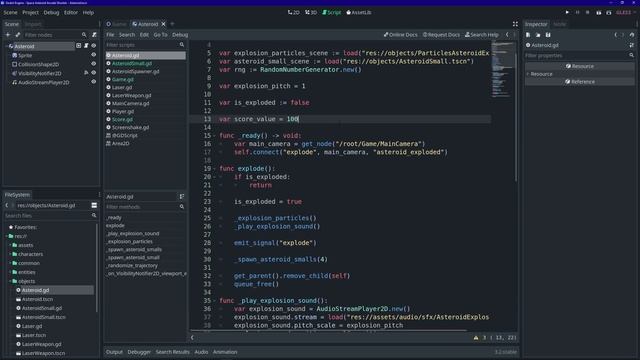Collapse the scripts panel with the left arrow
The image size is (640, 360).
pyautogui.click(x=192, y=338)
